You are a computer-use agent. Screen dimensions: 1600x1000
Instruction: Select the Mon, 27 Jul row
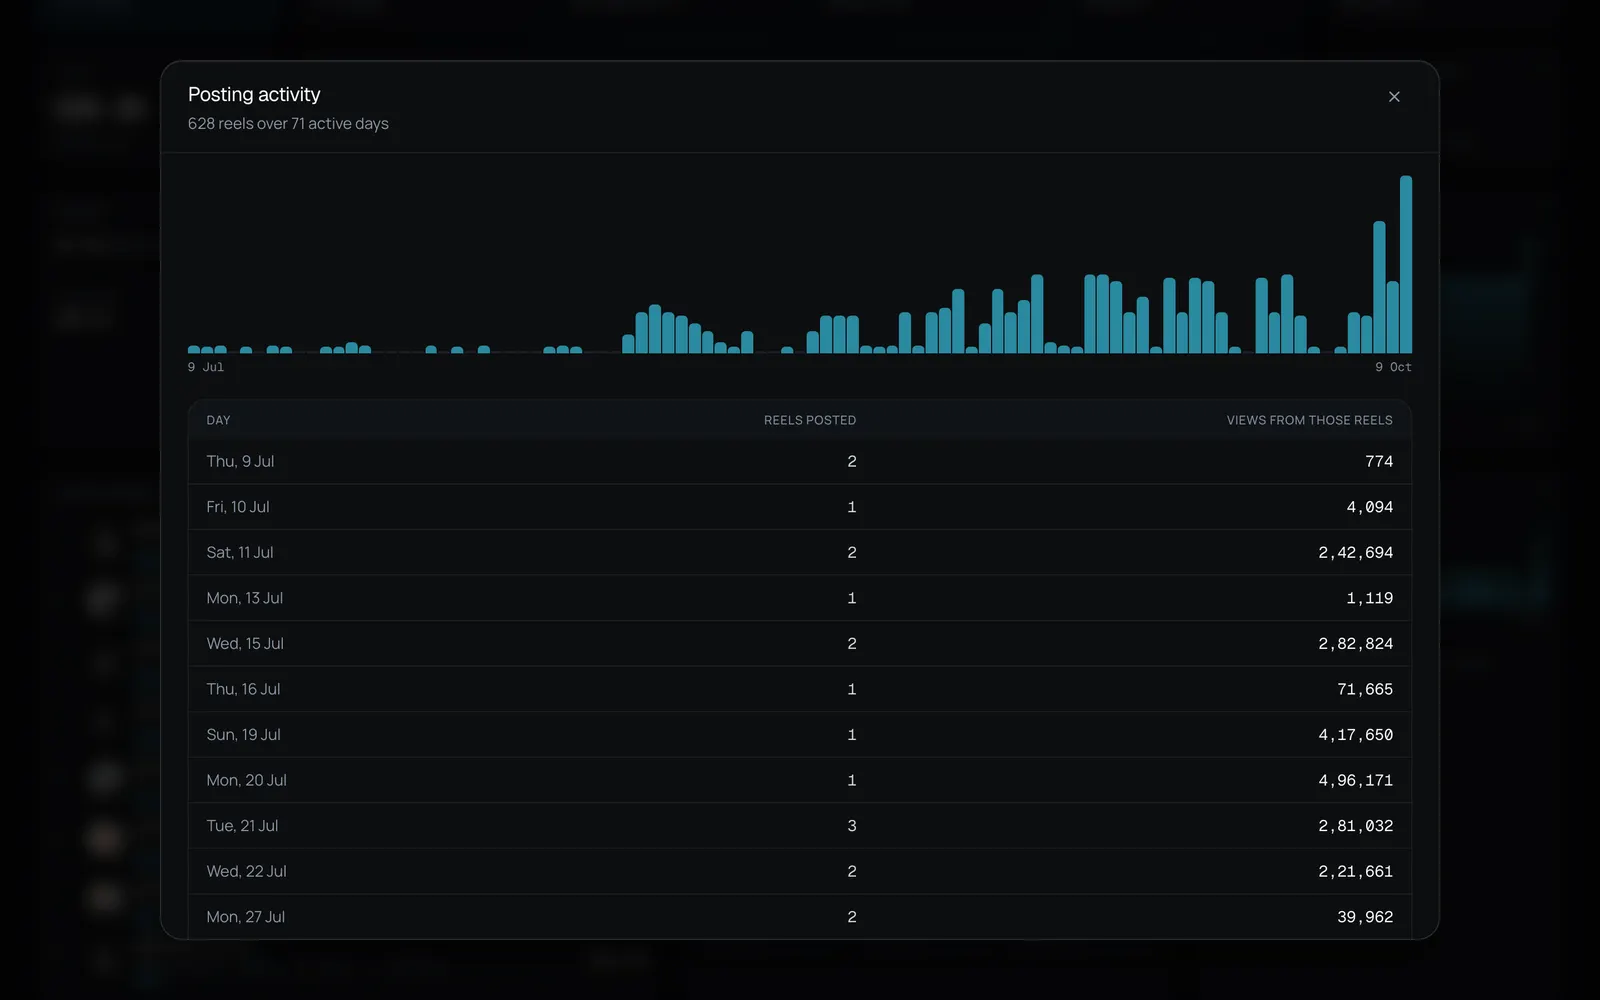click(x=800, y=916)
